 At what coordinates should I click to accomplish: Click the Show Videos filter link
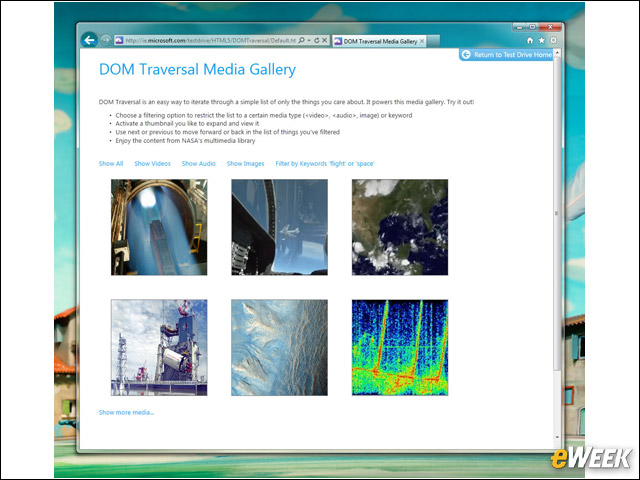click(x=152, y=164)
